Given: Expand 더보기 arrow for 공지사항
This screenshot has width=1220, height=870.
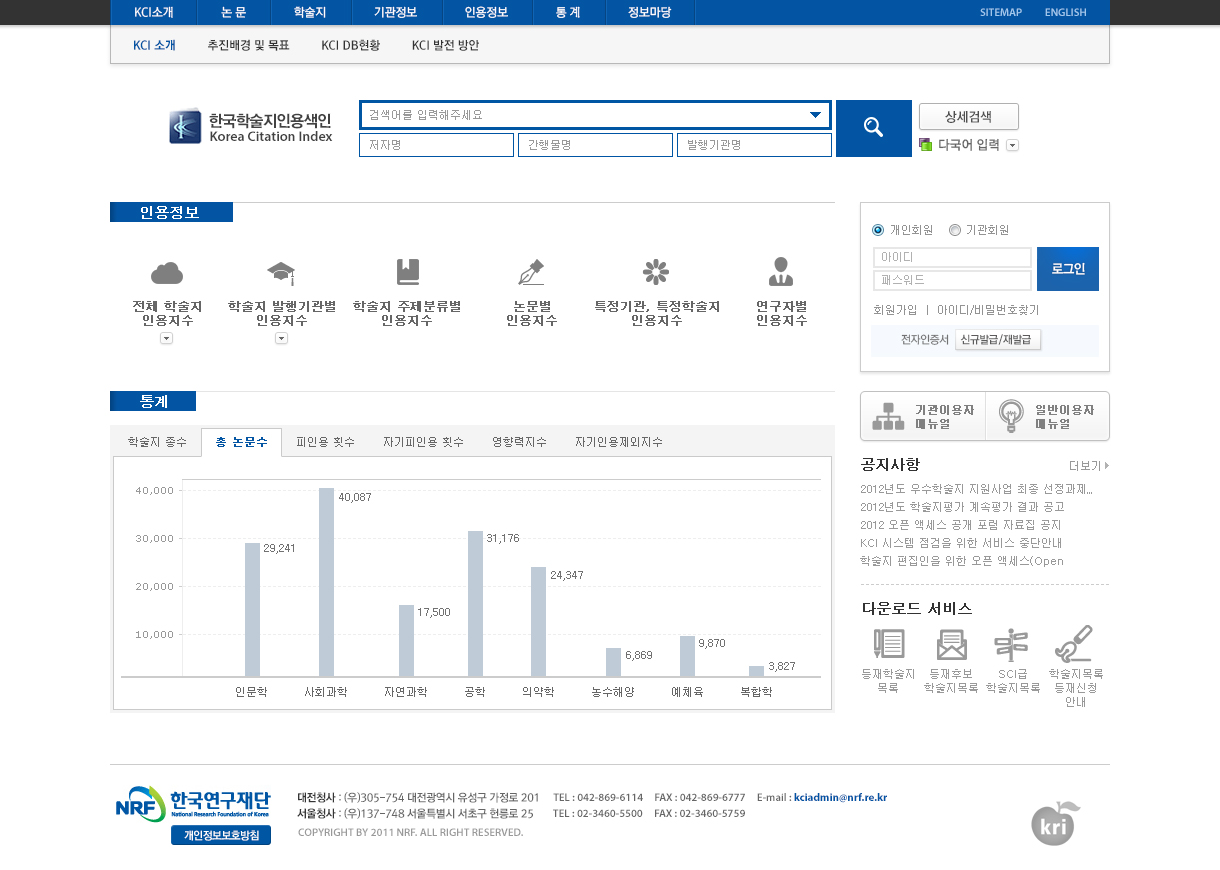Looking at the screenshot, I should (1107, 466).
